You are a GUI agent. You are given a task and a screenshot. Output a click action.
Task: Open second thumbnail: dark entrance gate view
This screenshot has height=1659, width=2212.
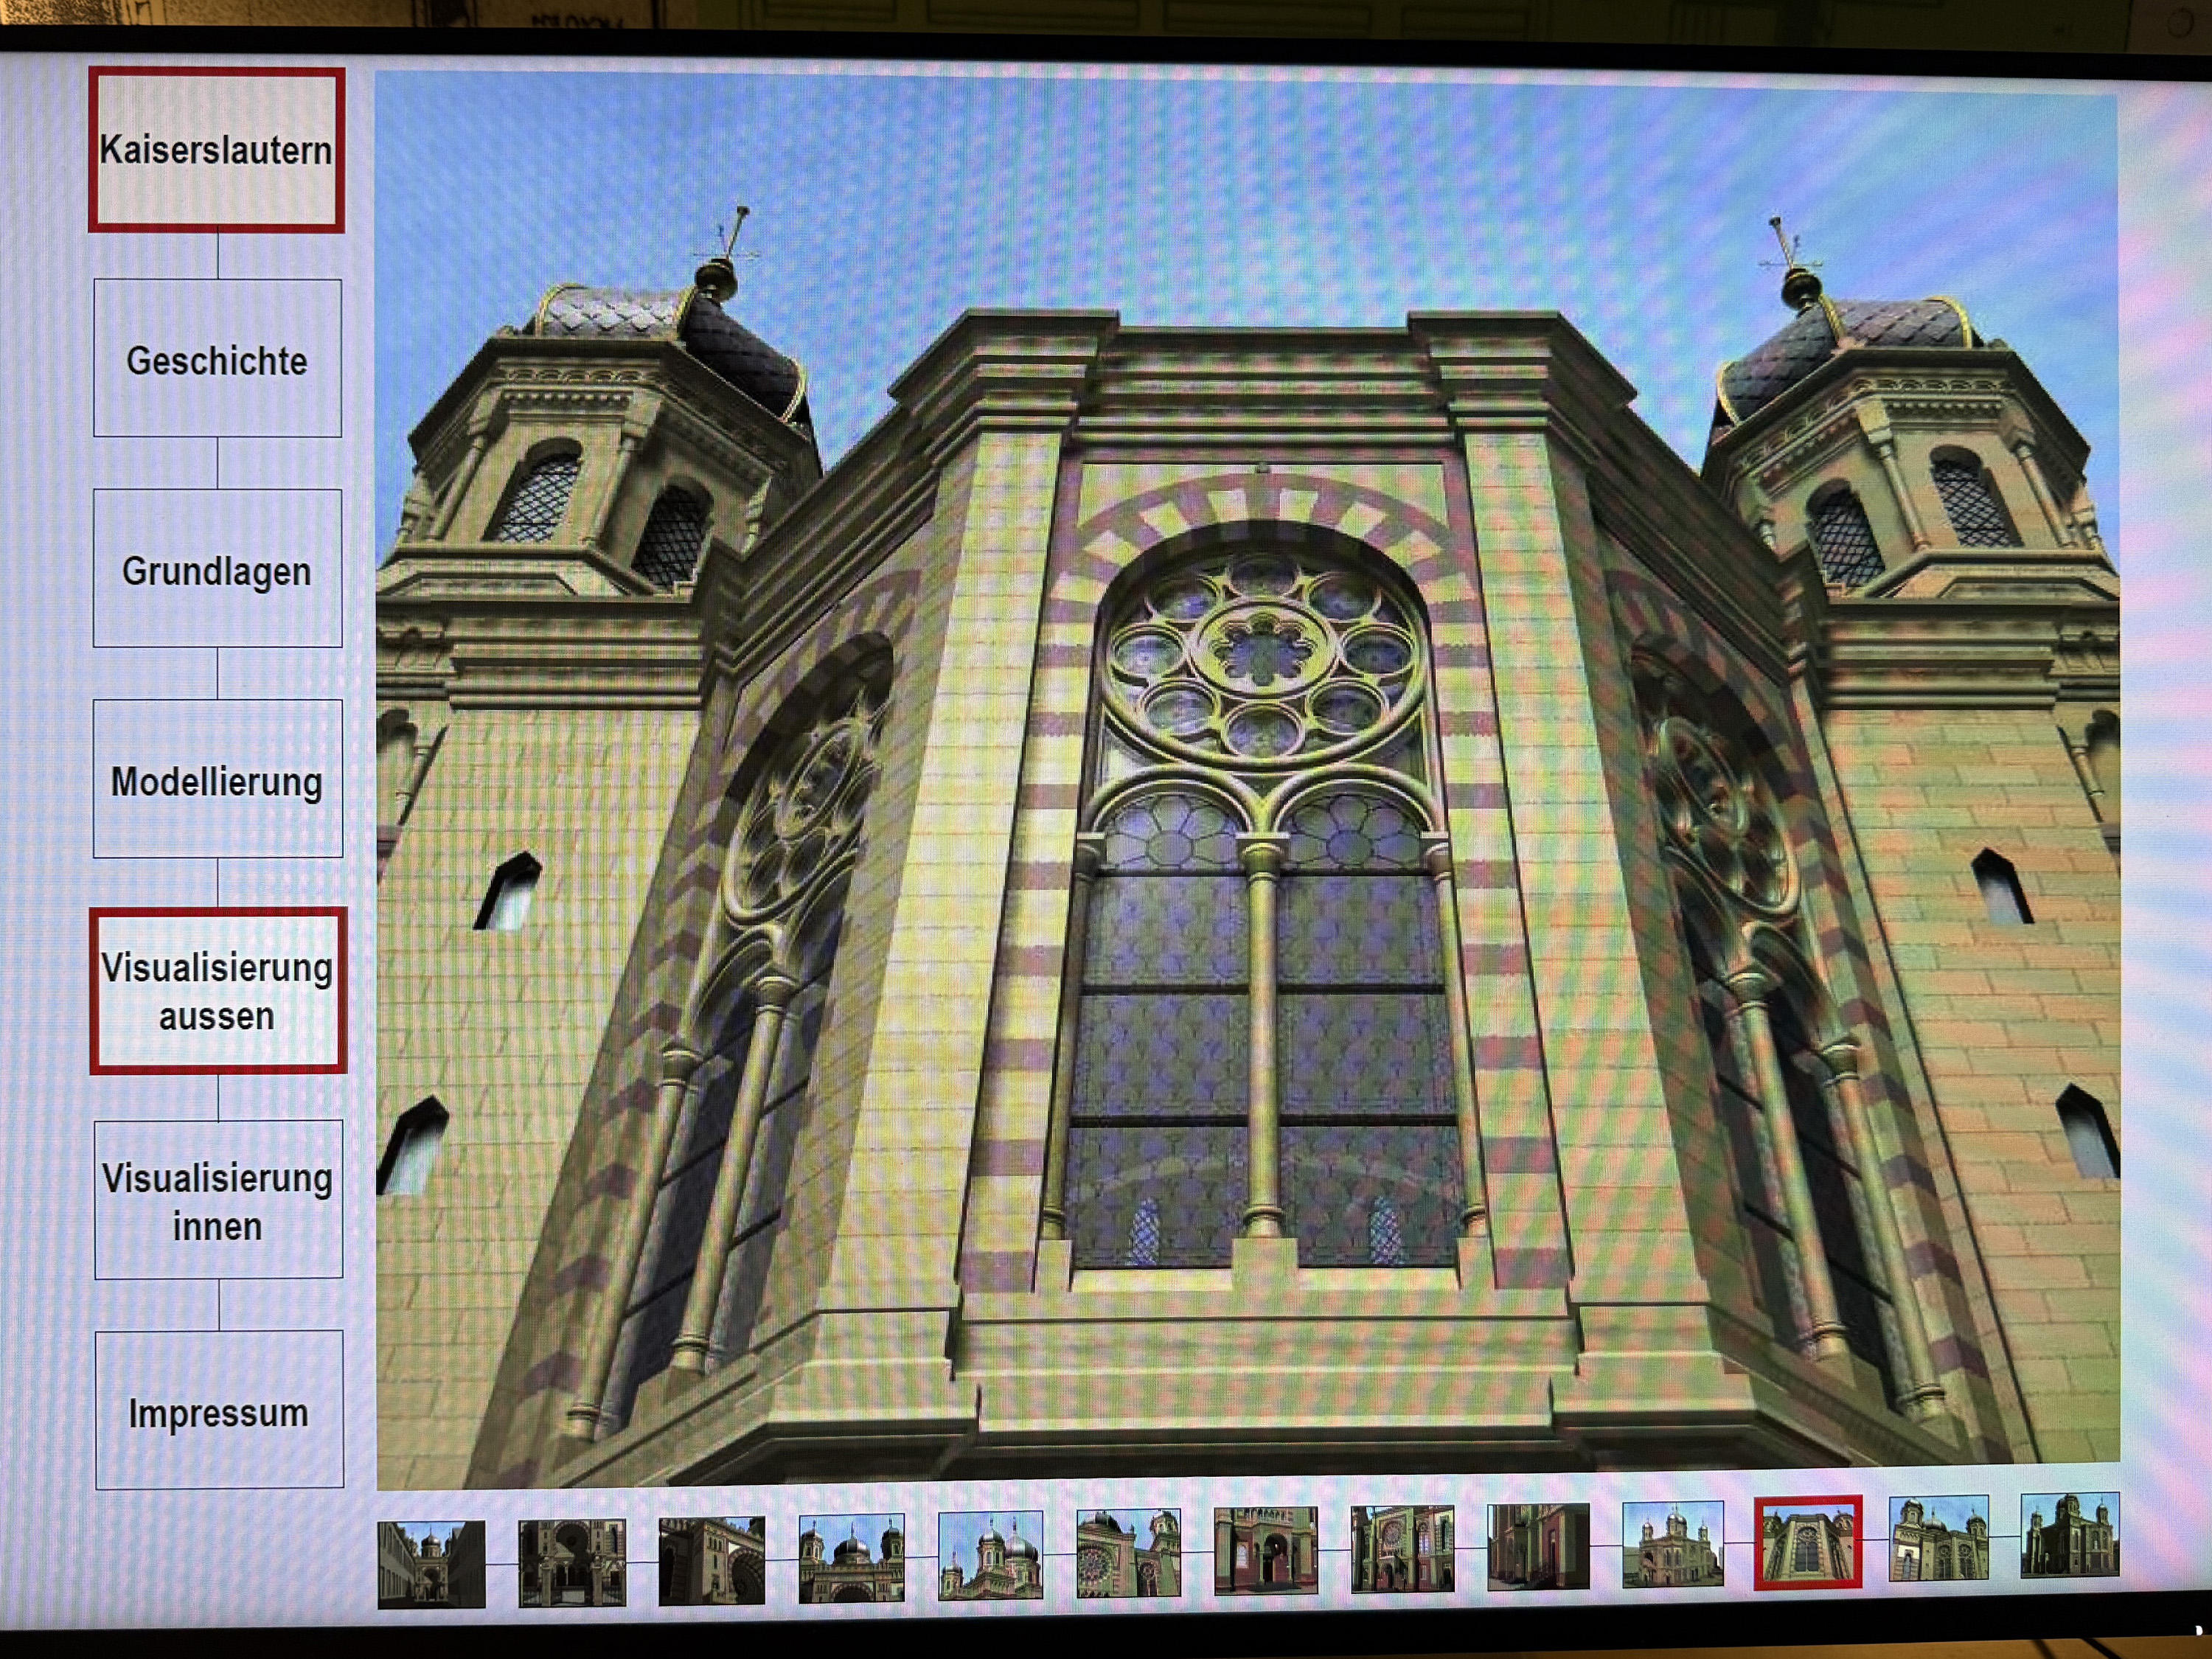[x=572, y=1562]
